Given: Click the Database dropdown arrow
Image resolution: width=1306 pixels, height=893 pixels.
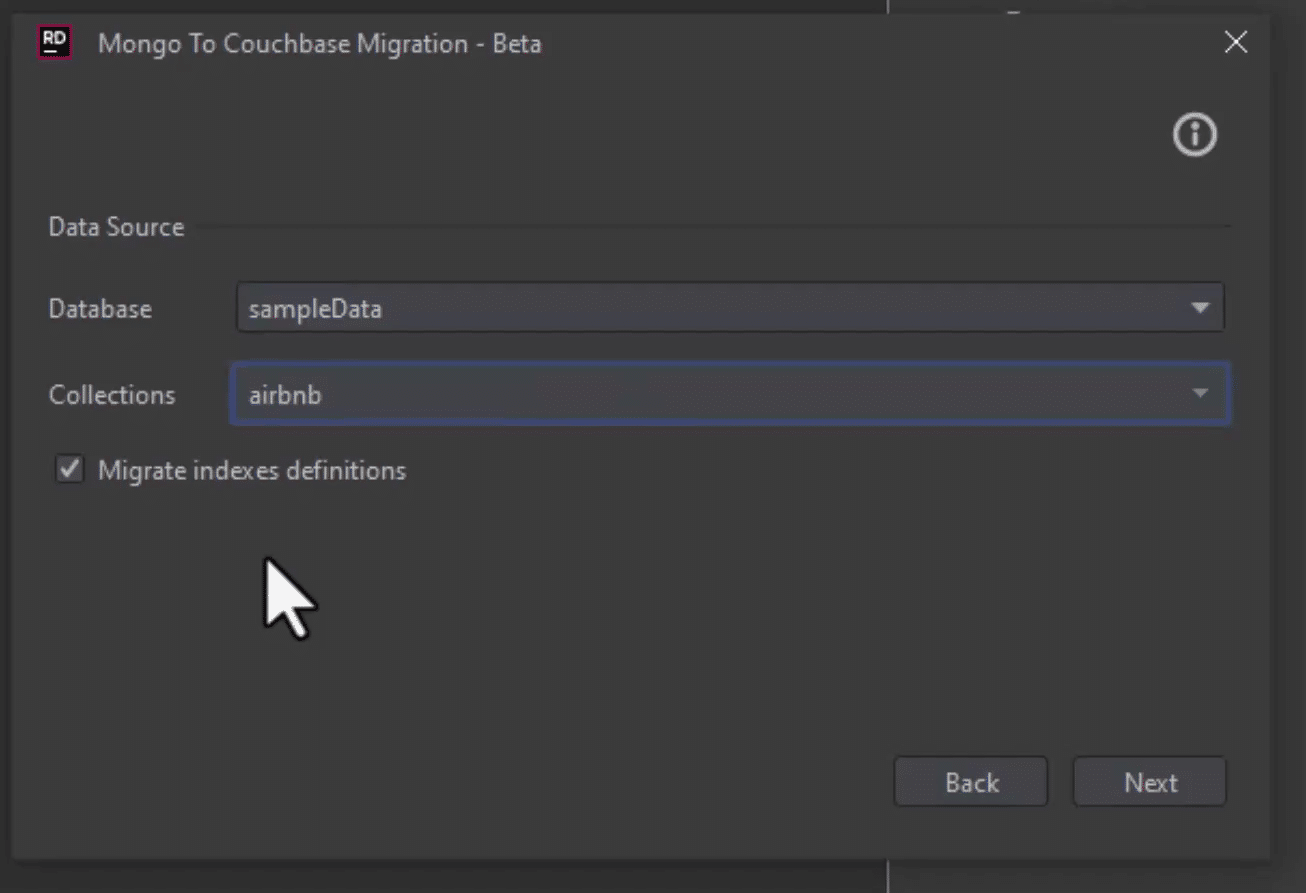Looking at the screenshot, I should click(x=1199, y=308).
